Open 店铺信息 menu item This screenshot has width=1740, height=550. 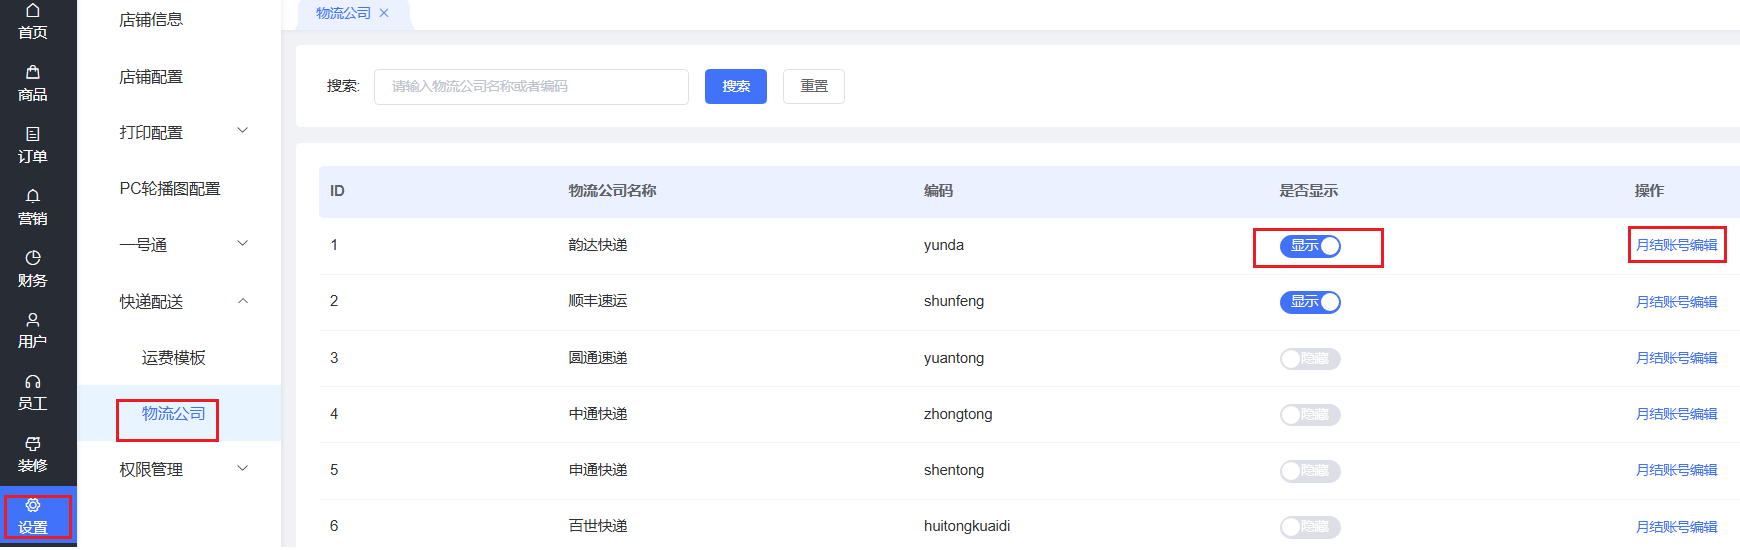(151, 20)
